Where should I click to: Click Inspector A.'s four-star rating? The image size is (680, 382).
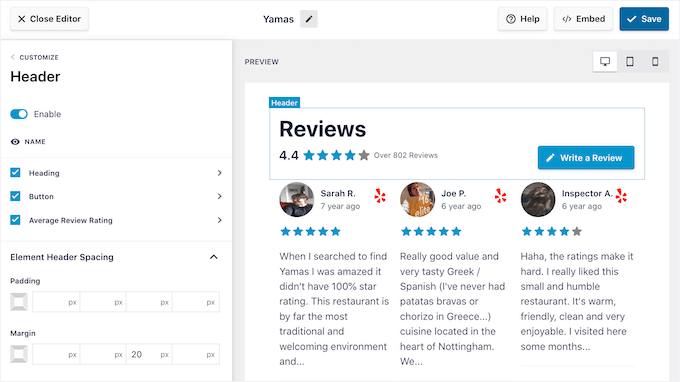pyautogui.click(x=551, y=232)
